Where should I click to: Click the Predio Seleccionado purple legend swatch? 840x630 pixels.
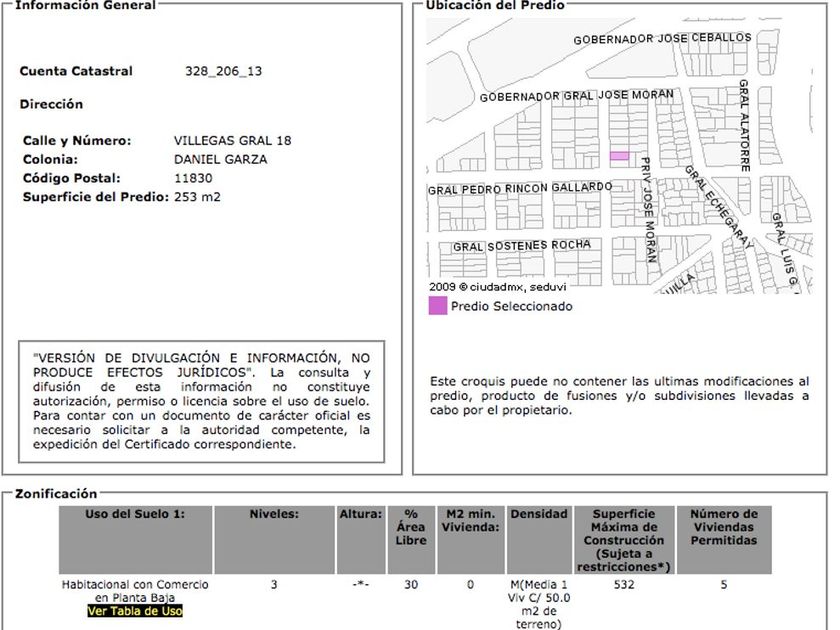coord(438,306)
